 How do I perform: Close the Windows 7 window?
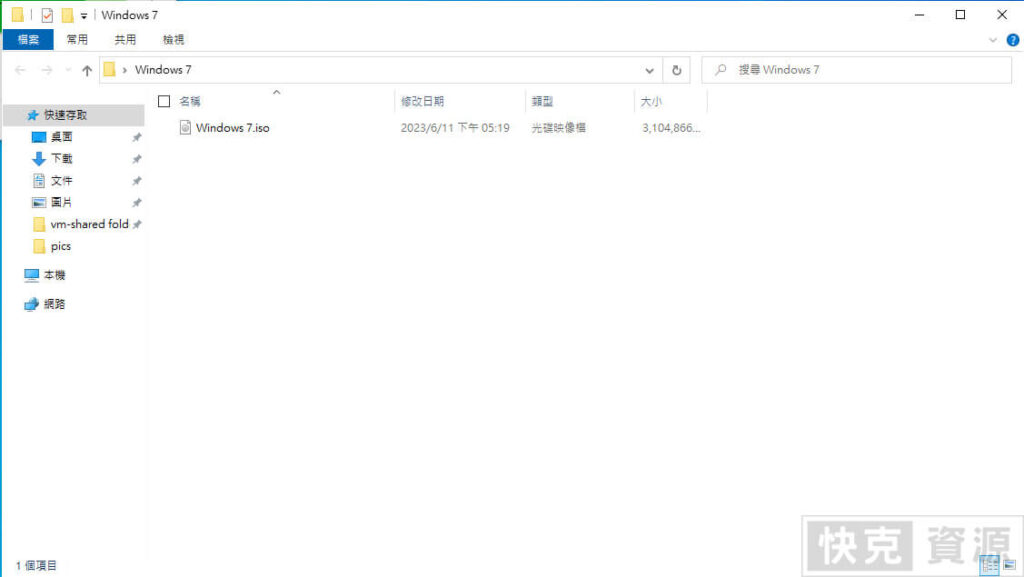(x=1002, y=14)
